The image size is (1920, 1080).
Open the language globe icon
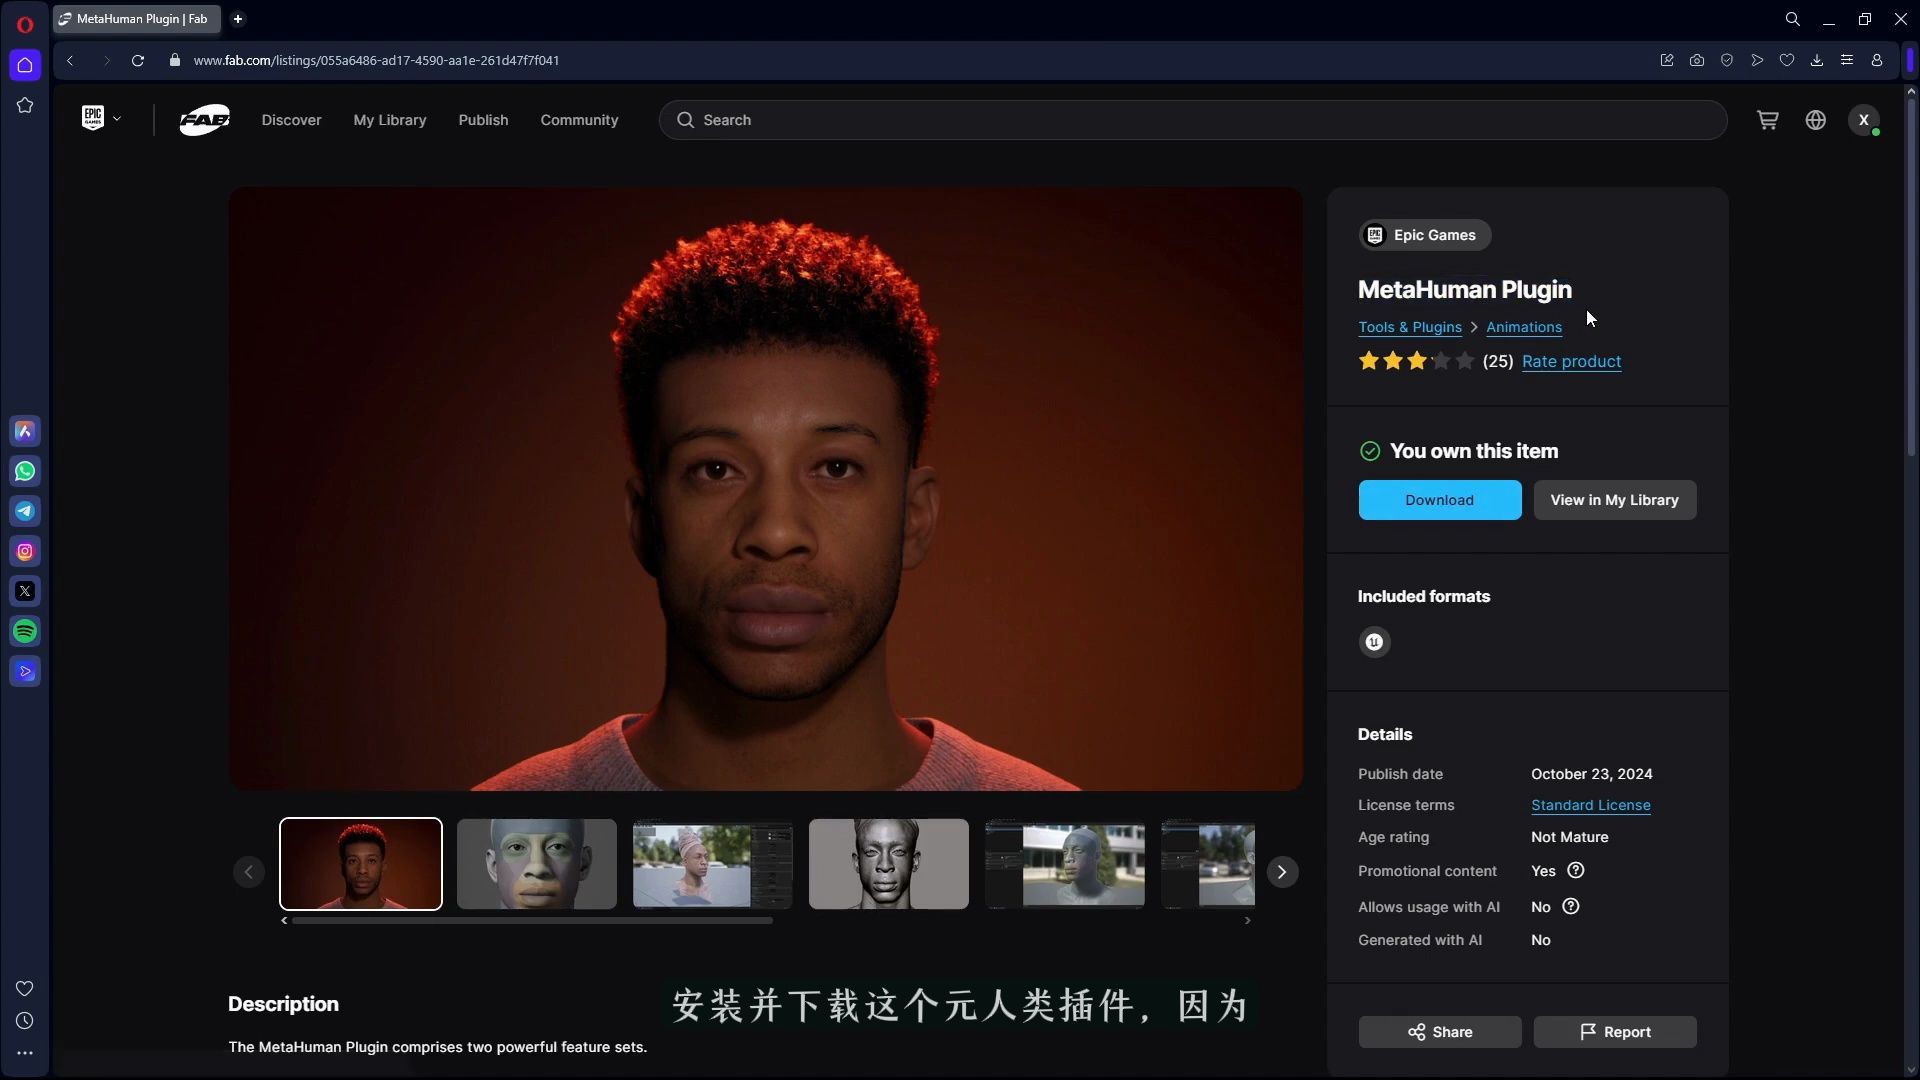1816,120
